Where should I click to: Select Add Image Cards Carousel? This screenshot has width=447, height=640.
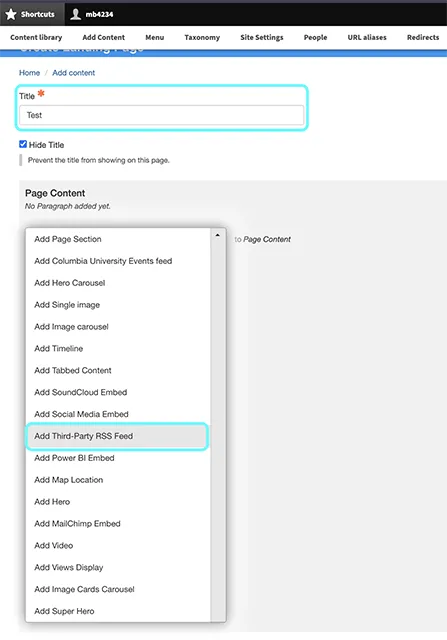118,589
